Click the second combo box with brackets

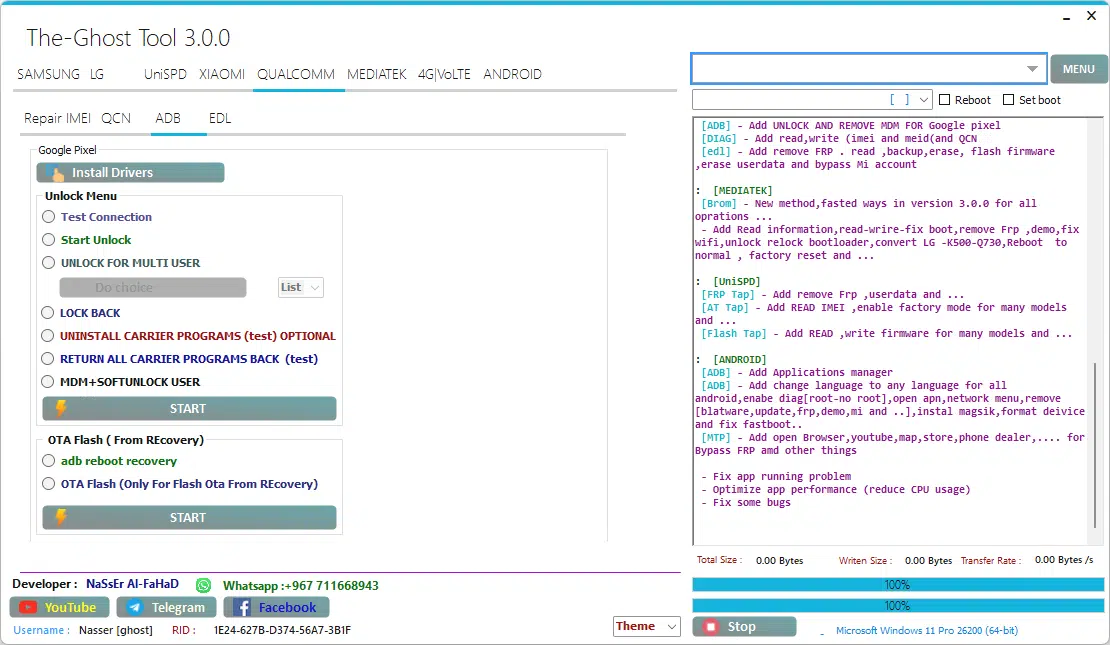[811, 100]
